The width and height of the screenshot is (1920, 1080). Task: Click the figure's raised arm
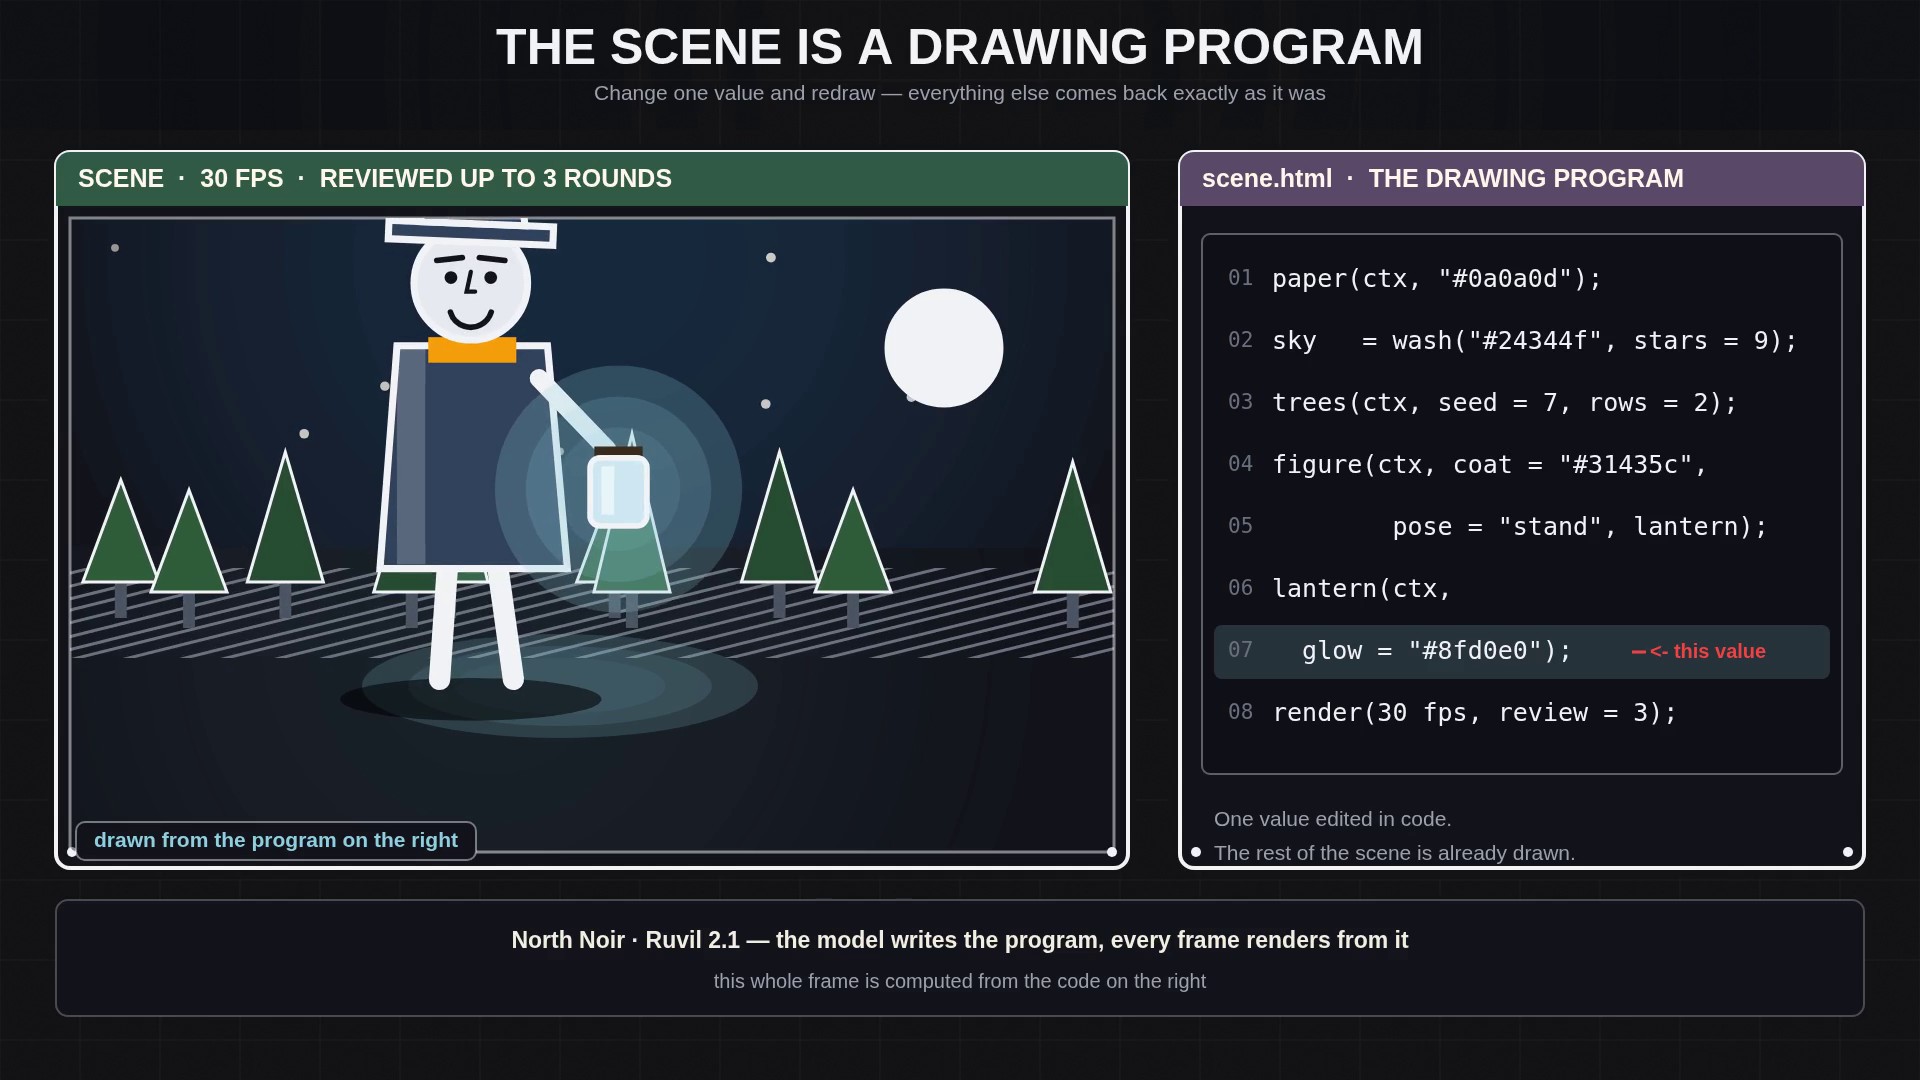tap(574, 410)
